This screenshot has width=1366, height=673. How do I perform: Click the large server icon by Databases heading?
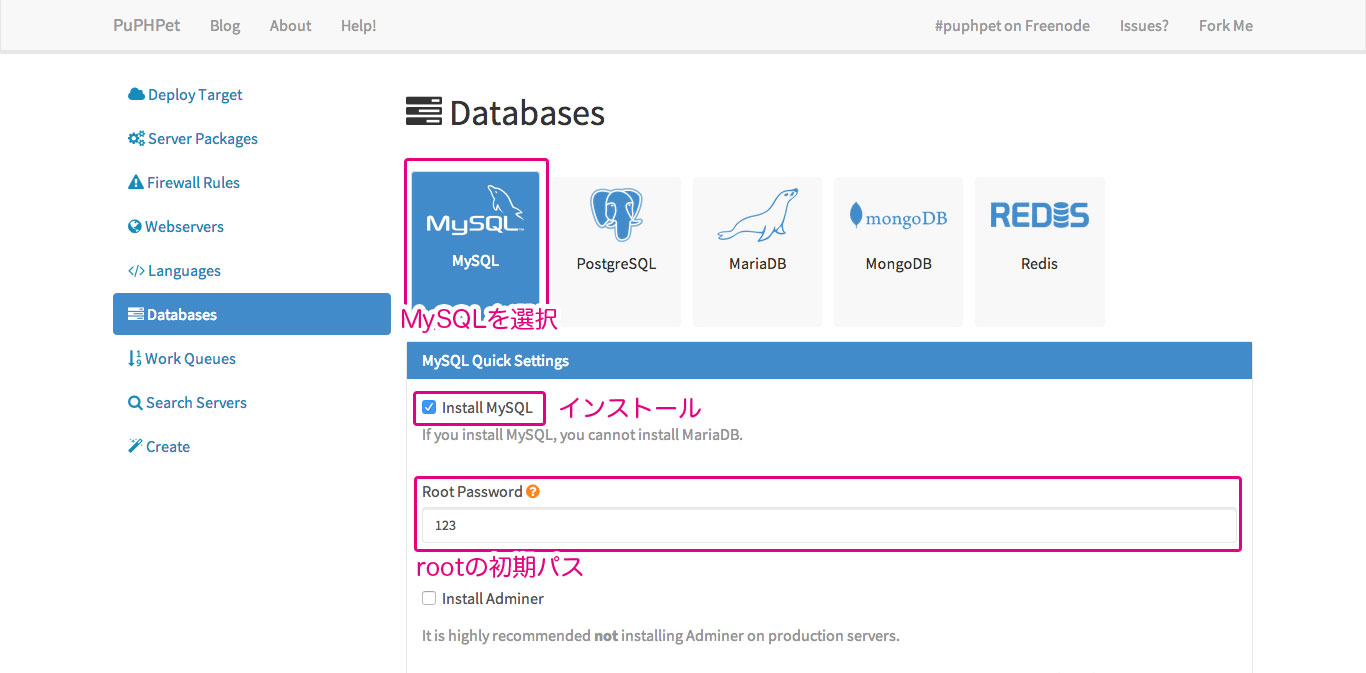[424, 112]
